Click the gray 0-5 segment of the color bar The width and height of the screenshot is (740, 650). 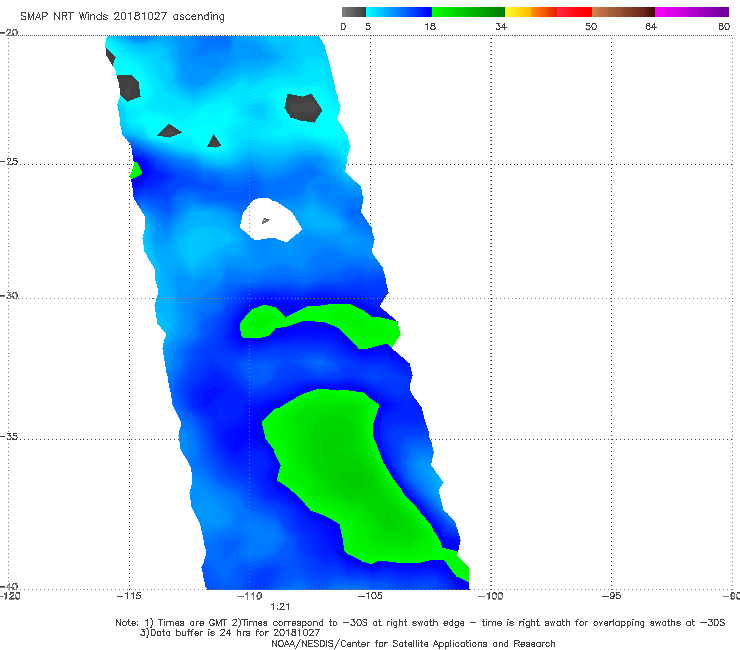tap(354, 12)
